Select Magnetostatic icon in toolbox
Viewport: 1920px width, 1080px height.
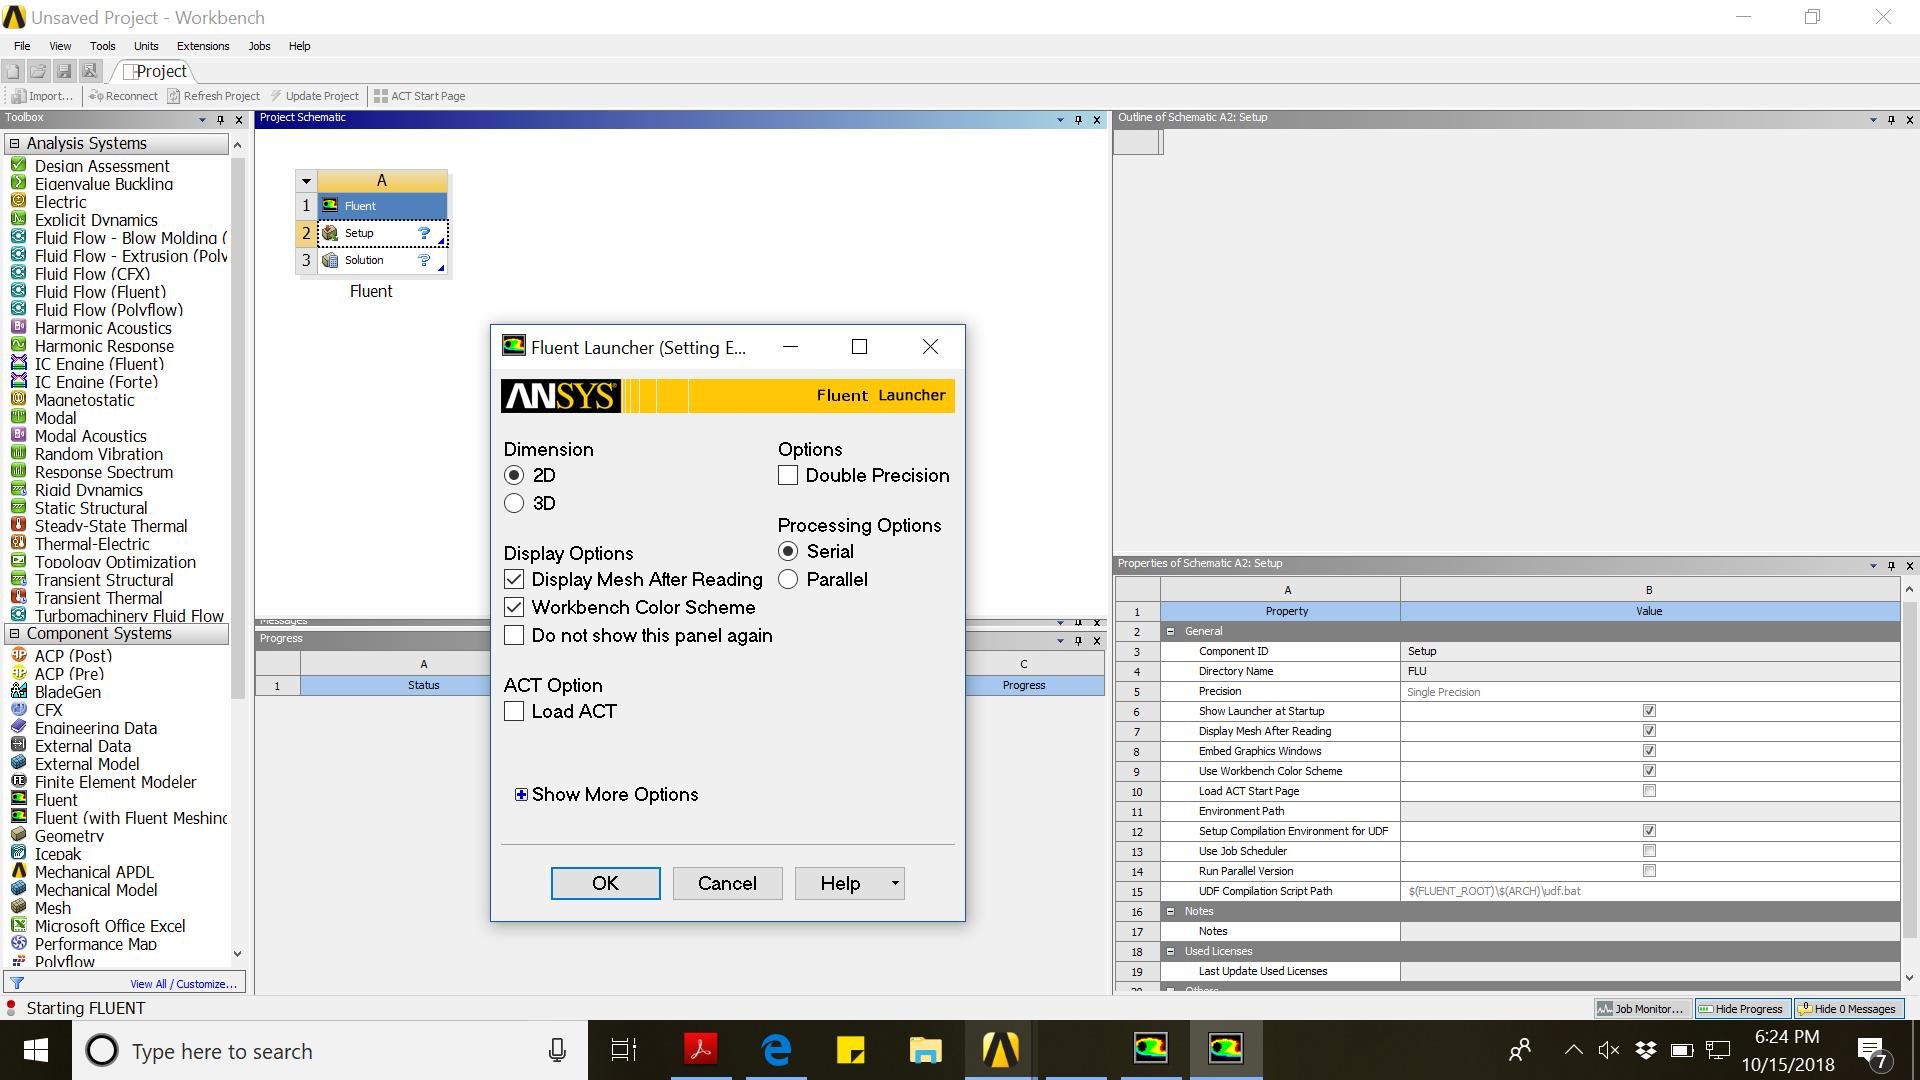coord(18,399)
